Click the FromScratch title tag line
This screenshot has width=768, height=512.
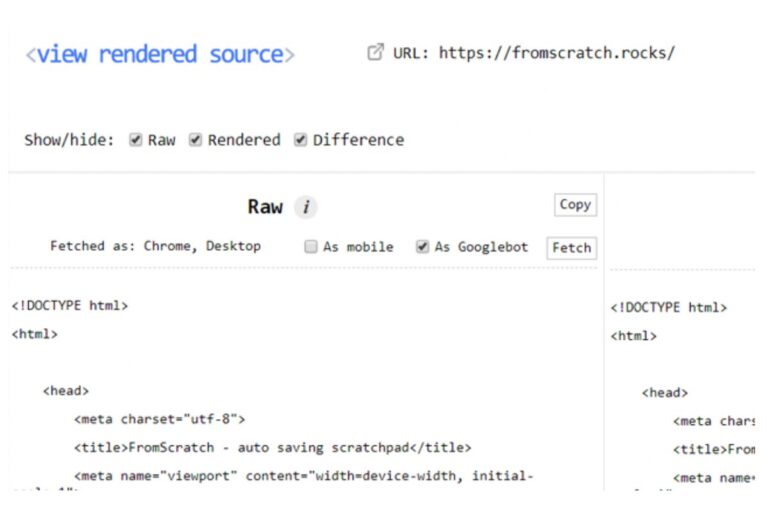tap(272, 447)
